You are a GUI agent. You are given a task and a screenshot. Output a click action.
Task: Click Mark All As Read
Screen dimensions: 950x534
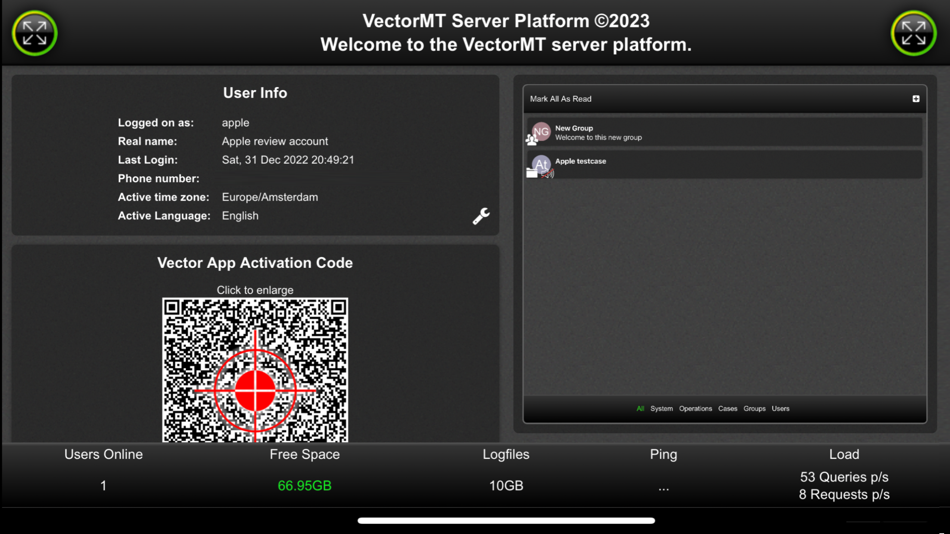click(x=560, y=99)
